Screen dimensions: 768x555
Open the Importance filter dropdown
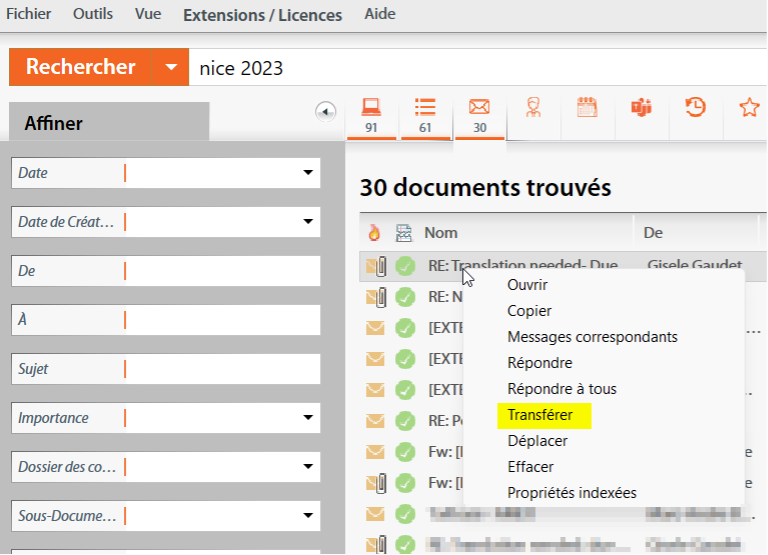[x=308, y=418]
